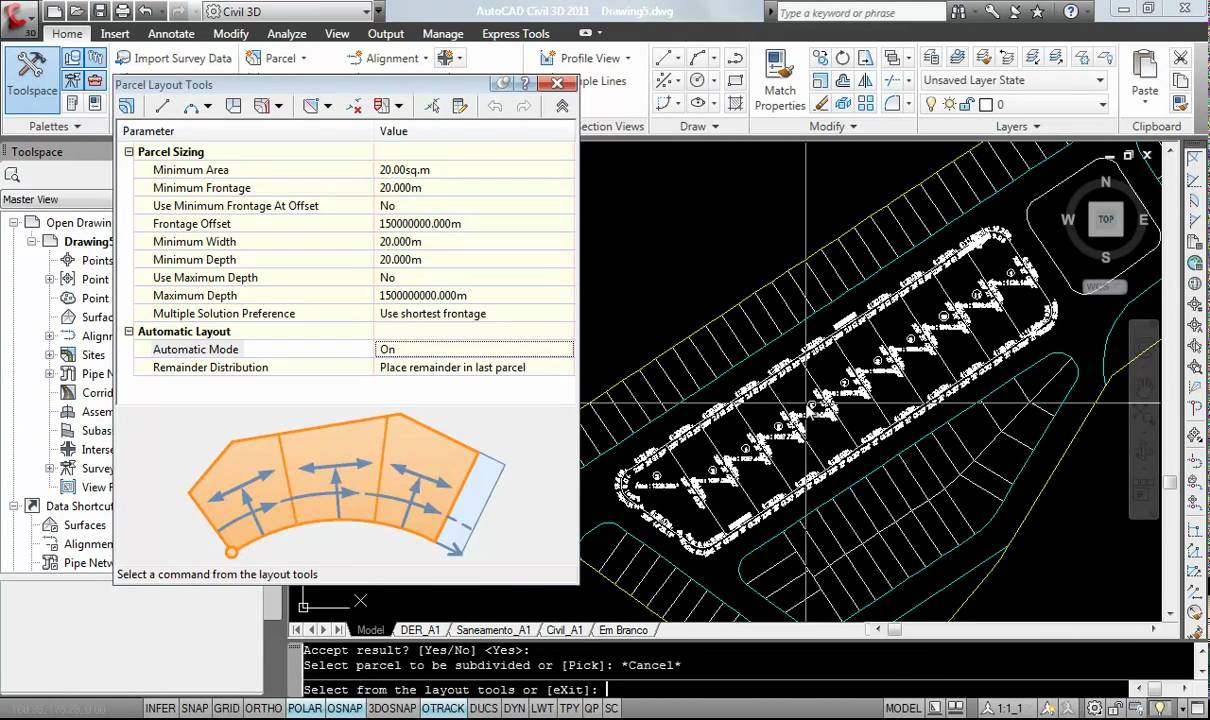Open the Unsaved Layer State dropdown

point(1014,80)
